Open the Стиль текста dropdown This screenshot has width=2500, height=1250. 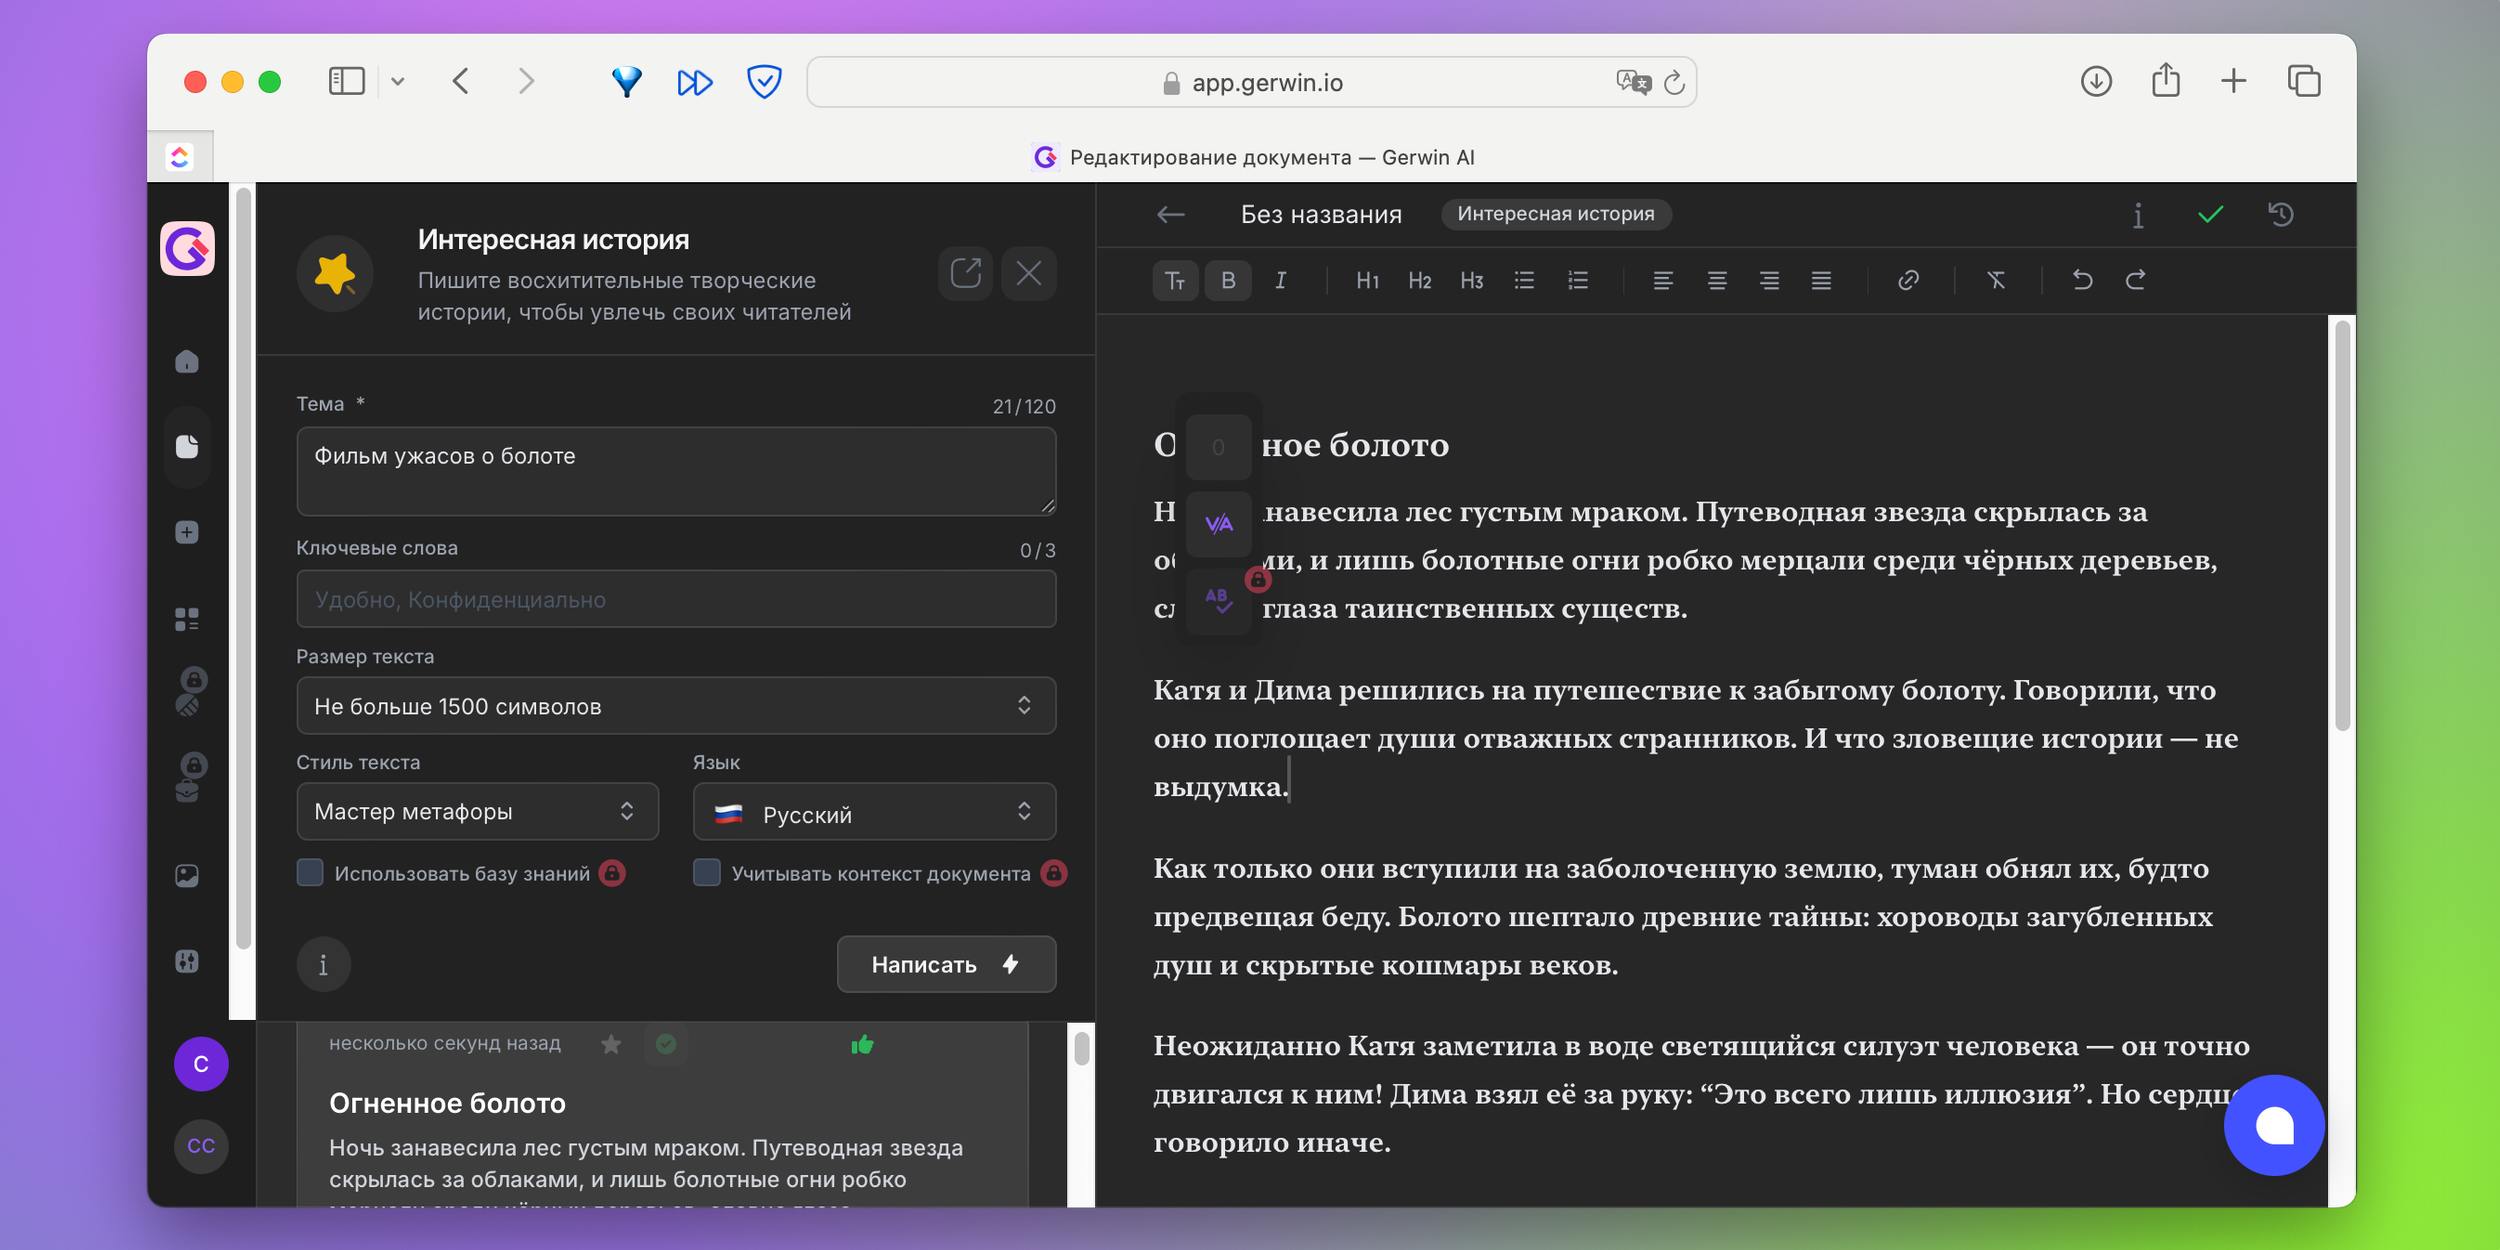click(477, 811)
